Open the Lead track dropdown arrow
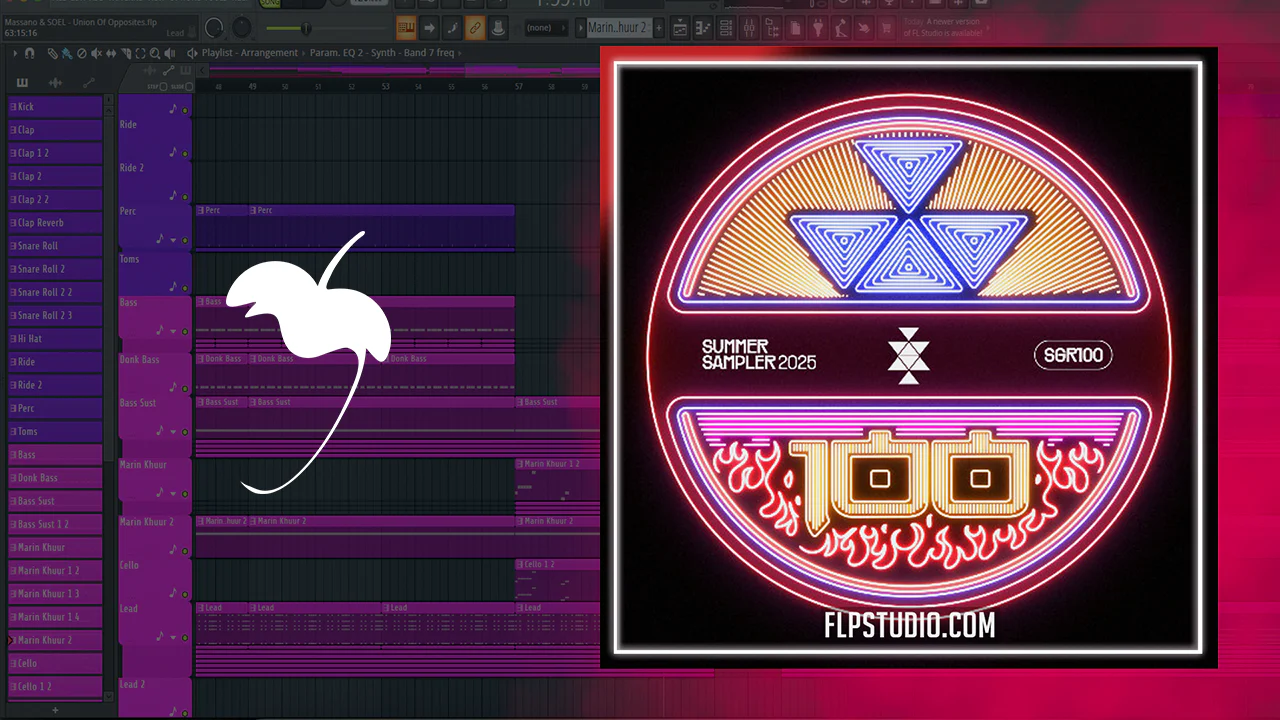Screen dimensions: 1280x720 (x=172, y=637)
